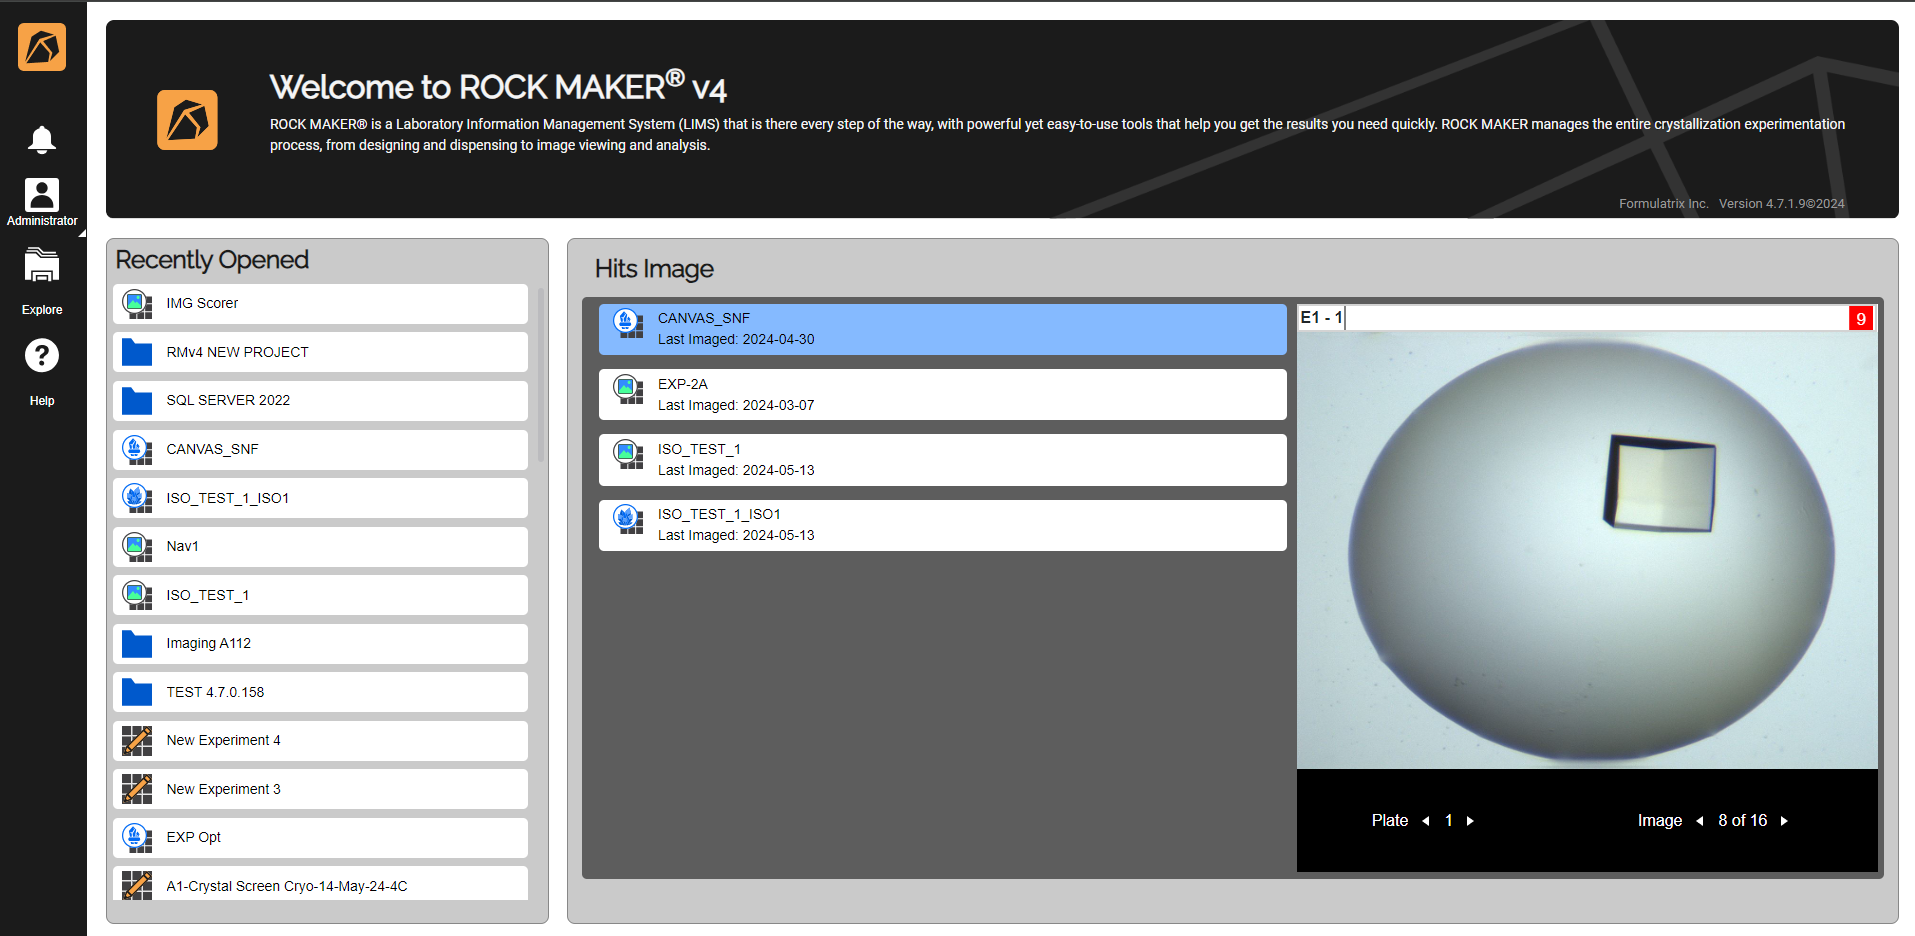Click the Nav1 experiment icon
The image size is (1915, 936).
point(137,546)
